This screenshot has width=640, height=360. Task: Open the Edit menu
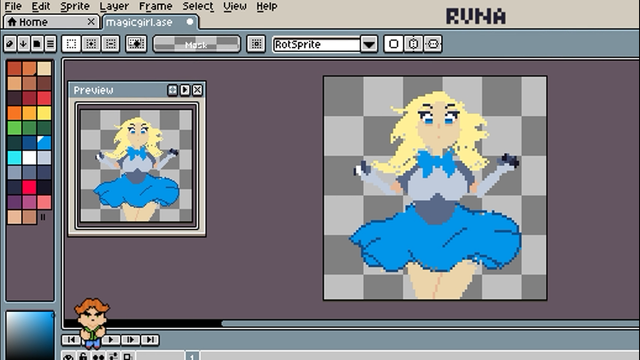(x=41, y=6)
